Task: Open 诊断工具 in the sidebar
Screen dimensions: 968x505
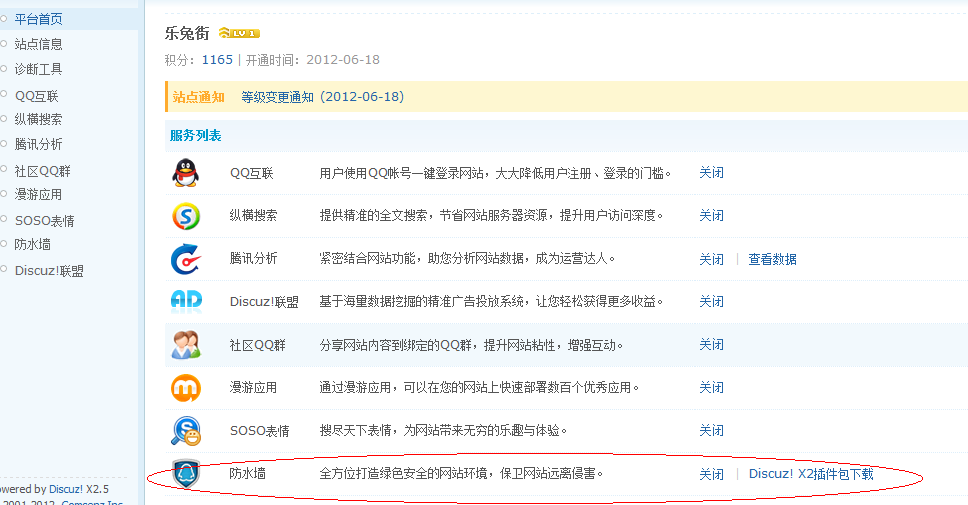Action: click(38, 69)
